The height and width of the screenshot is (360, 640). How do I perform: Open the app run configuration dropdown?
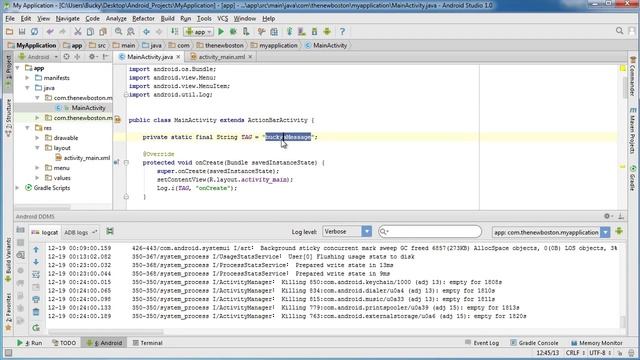(x=198, y=31)
